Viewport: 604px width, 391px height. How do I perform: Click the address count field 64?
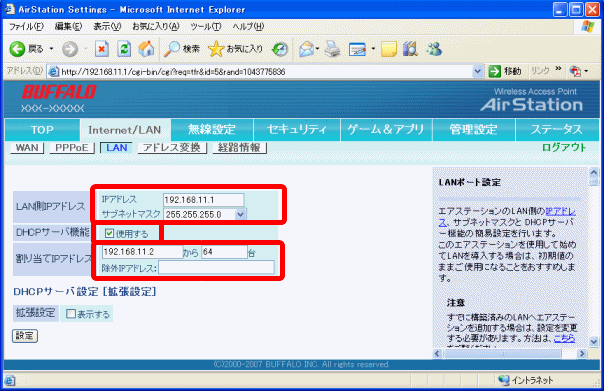tap(224, 252)
